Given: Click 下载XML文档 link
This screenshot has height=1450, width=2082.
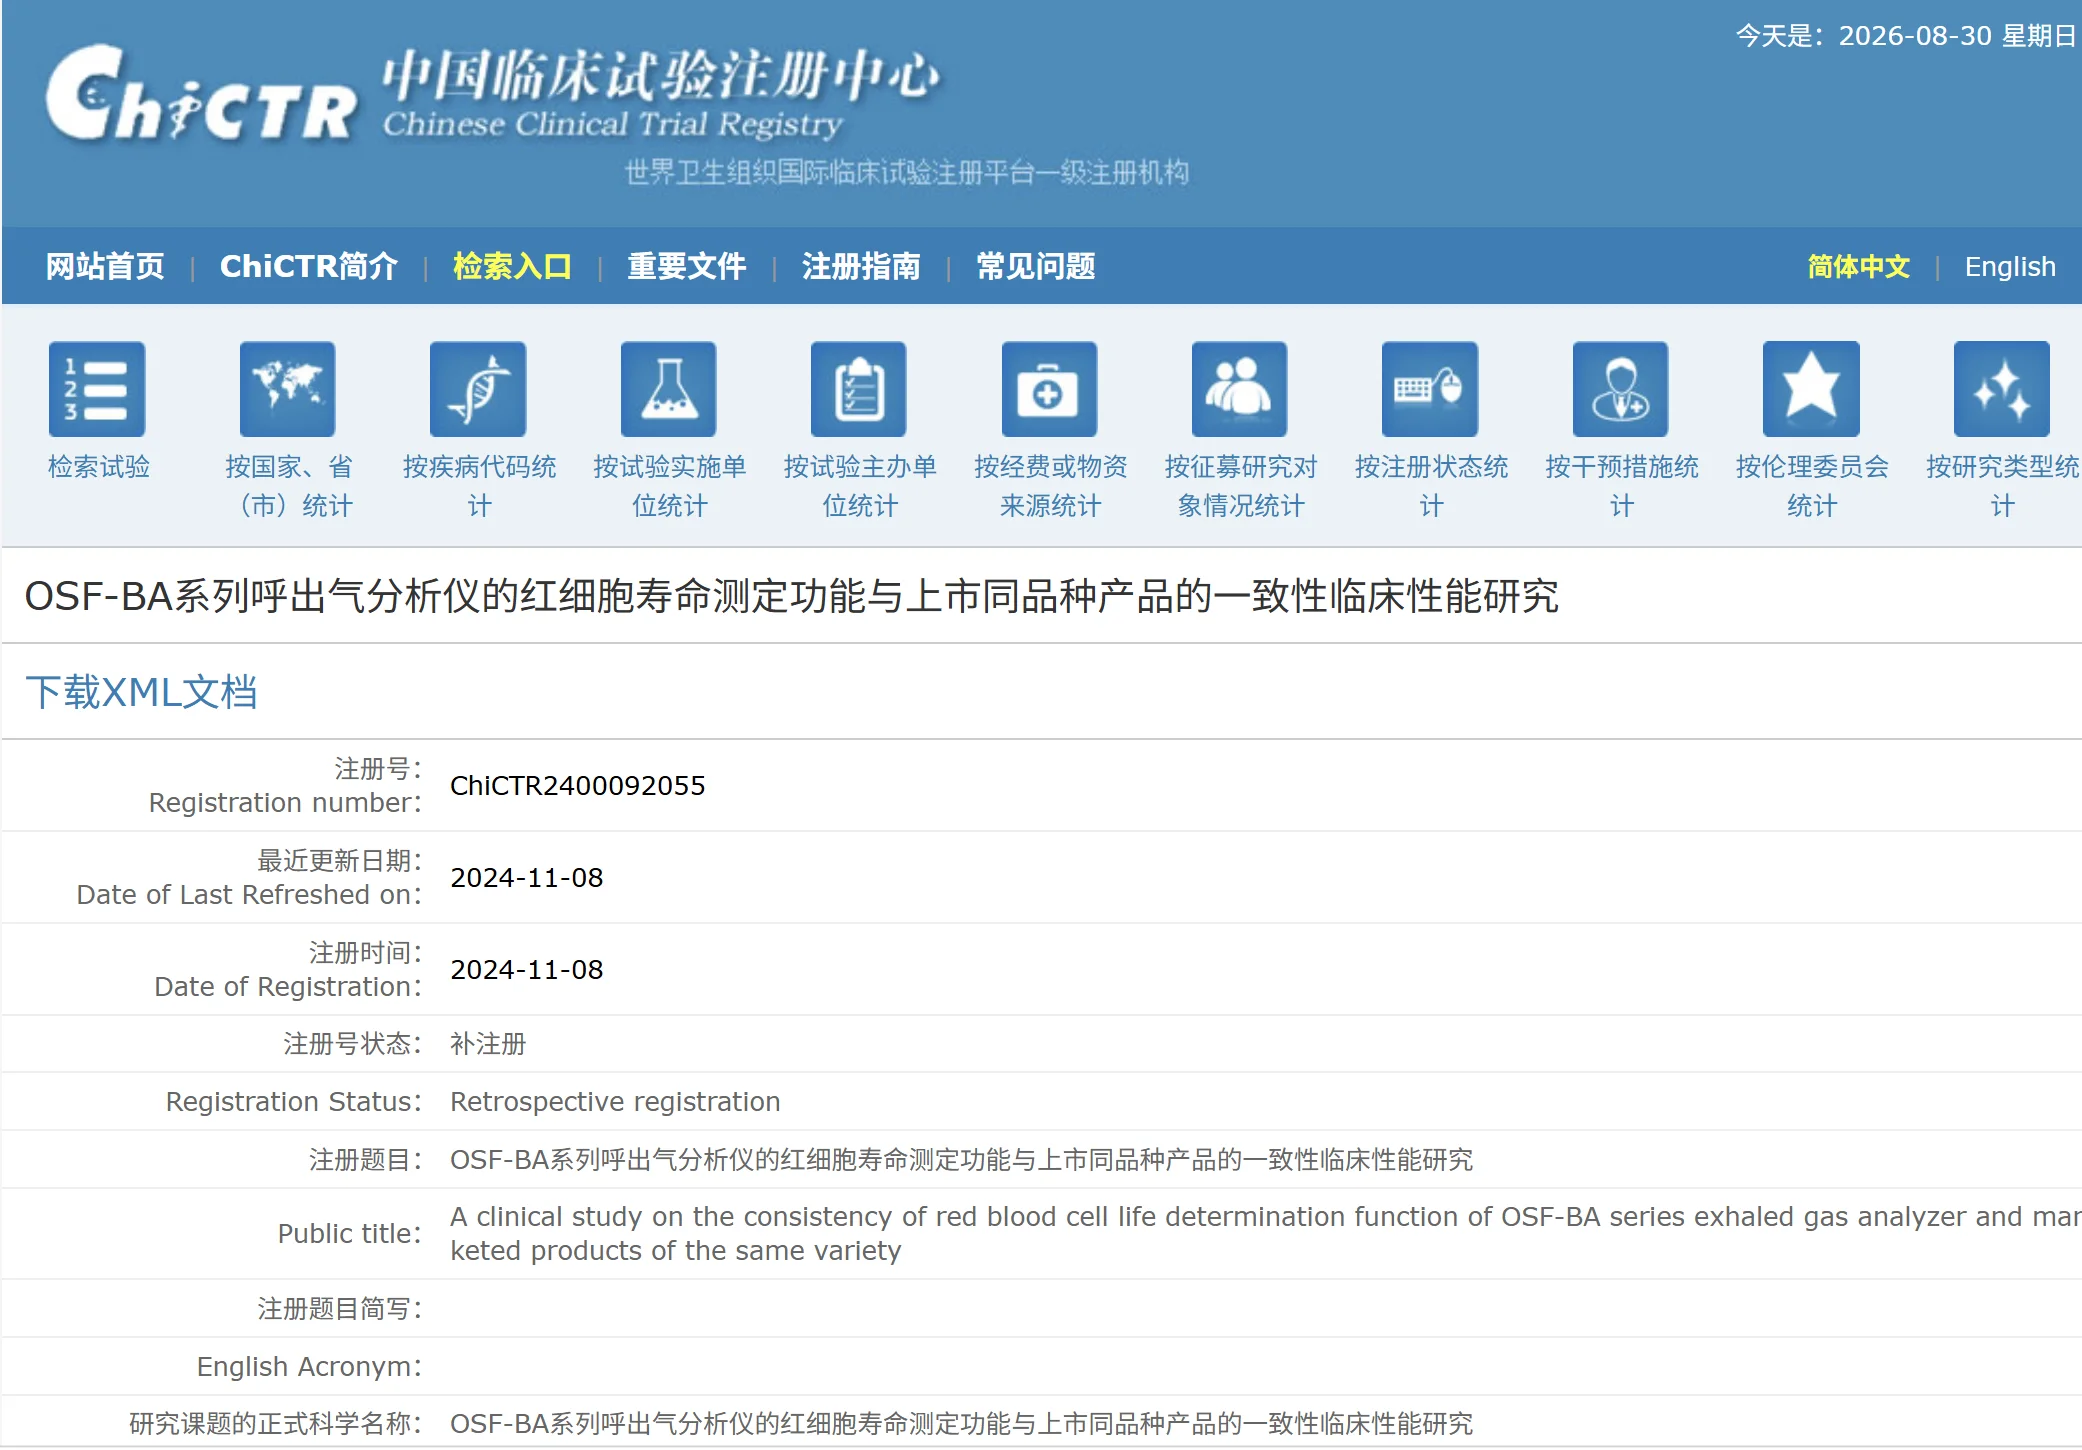Looking at the screenshot, I should 141,691.
